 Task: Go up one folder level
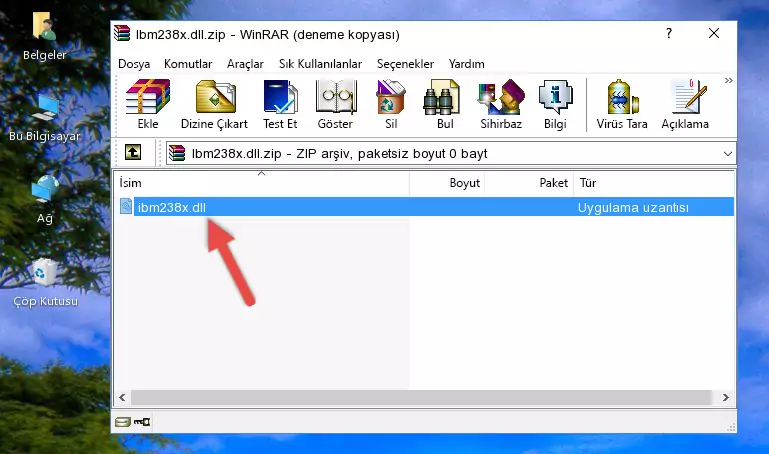point(133,152)
